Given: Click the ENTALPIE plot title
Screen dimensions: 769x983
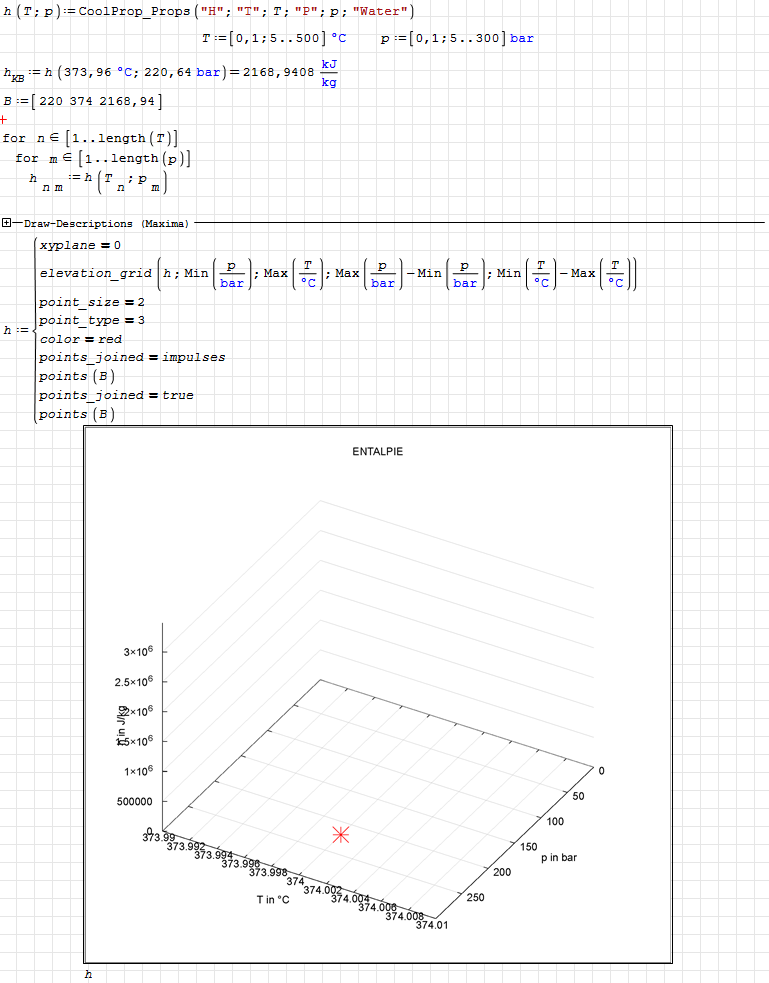Looking at the screenshot, I should [377, 451].
